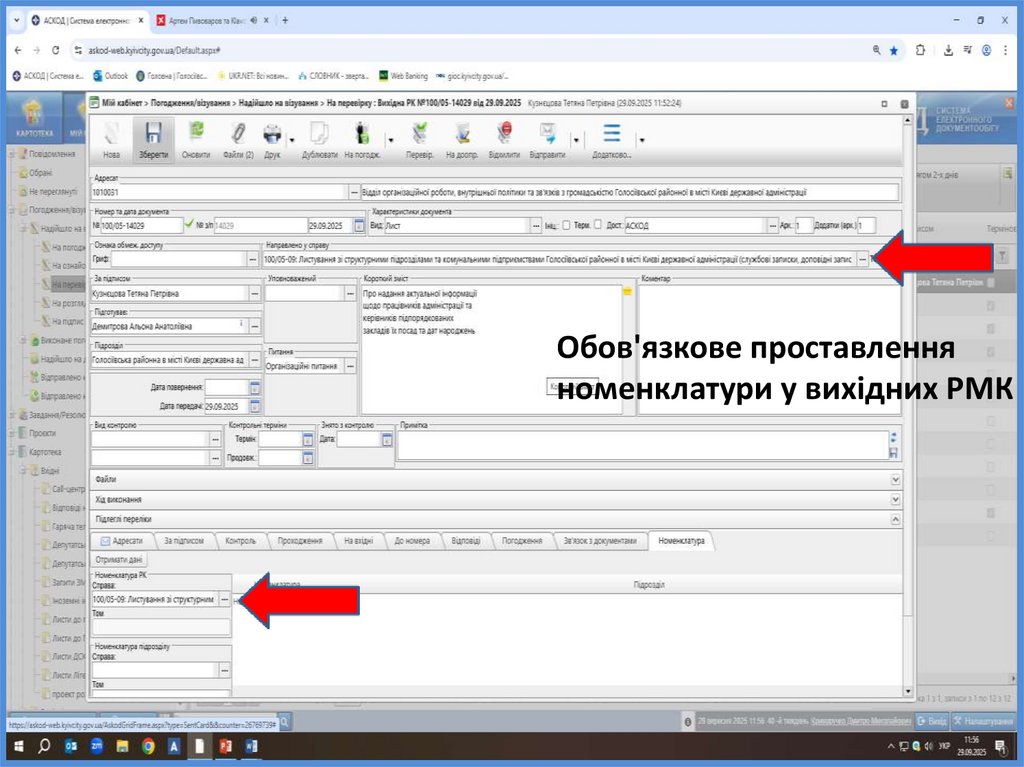Open За підписом person selector
The height and width of the screenshot is (767, 1024).
coord(255,294)
